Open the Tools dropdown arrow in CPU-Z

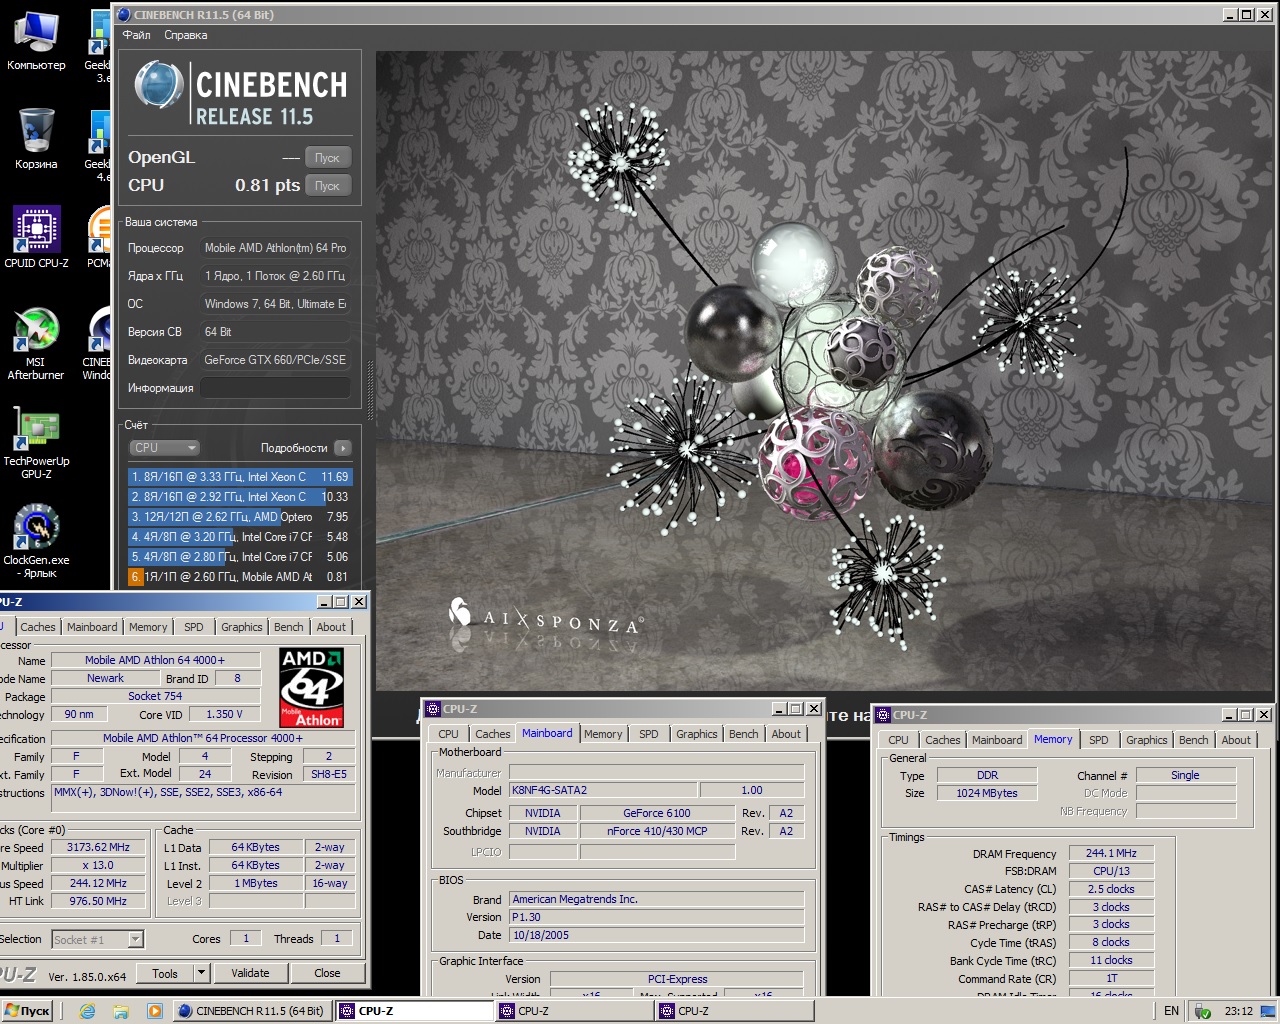coord(201,973)
